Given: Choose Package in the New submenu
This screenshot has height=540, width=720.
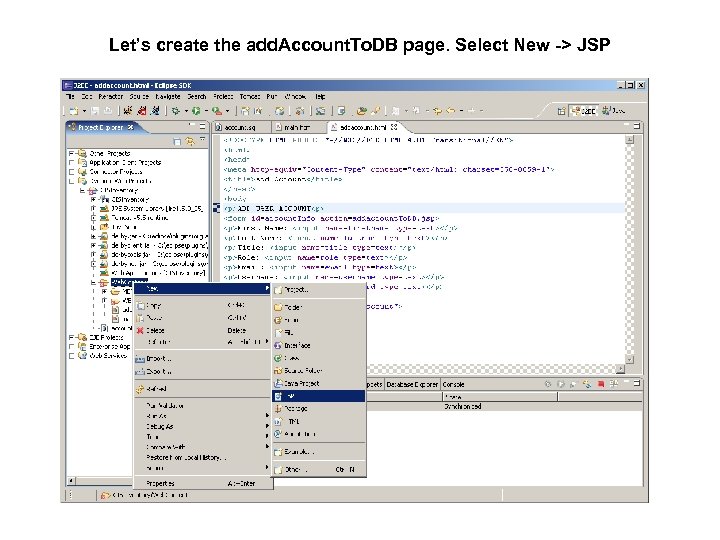Looking at the screenshot, I should (319, 408).
